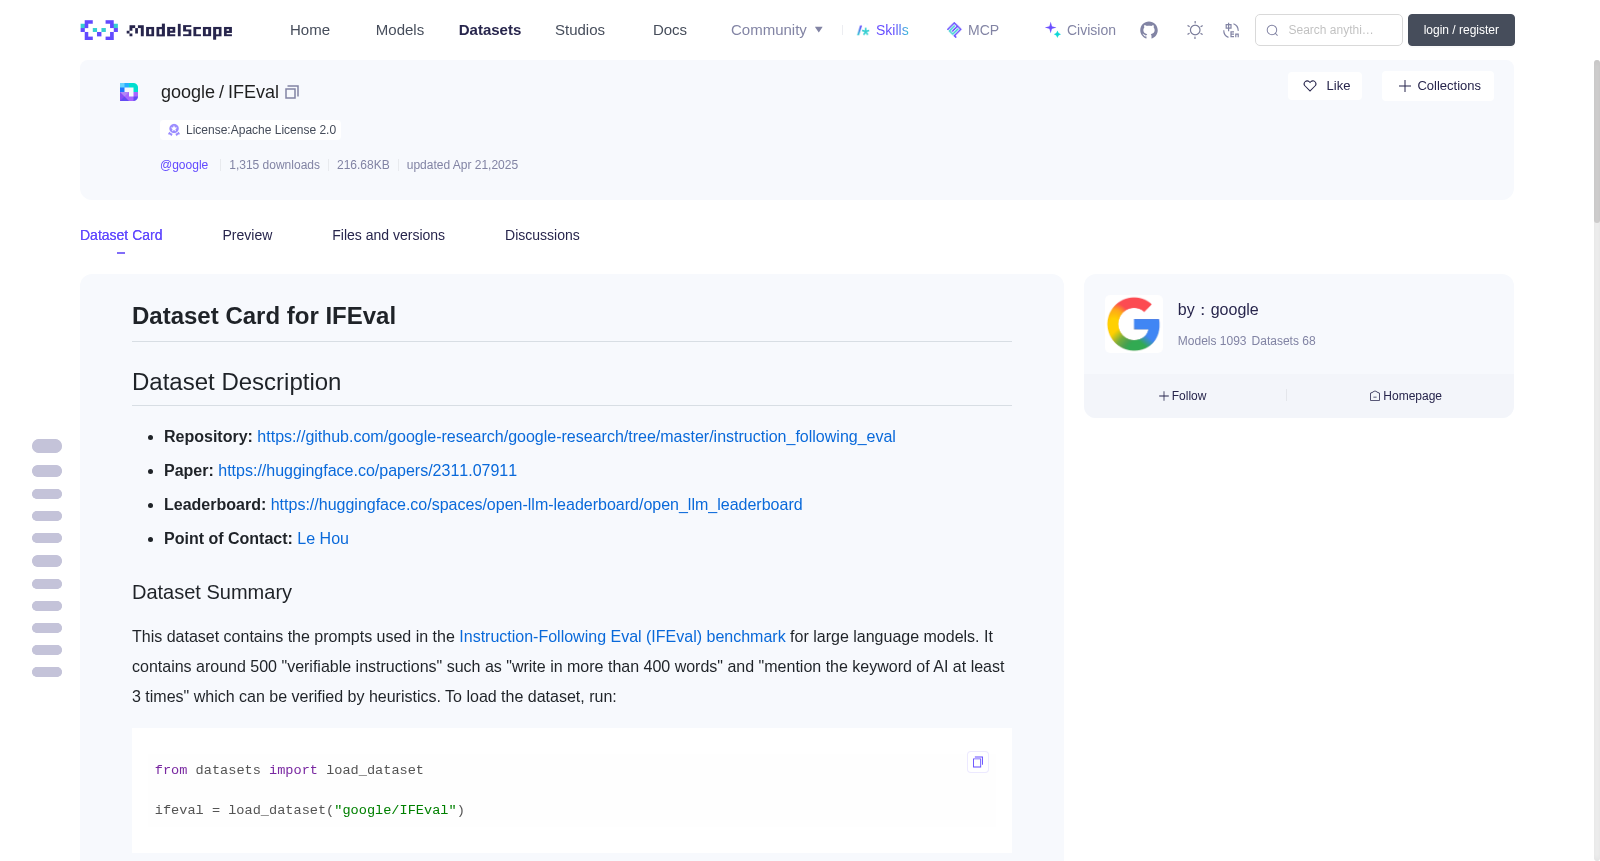
Task: Click the "Models 1093" count
Action: click(x=1212, y=341)
